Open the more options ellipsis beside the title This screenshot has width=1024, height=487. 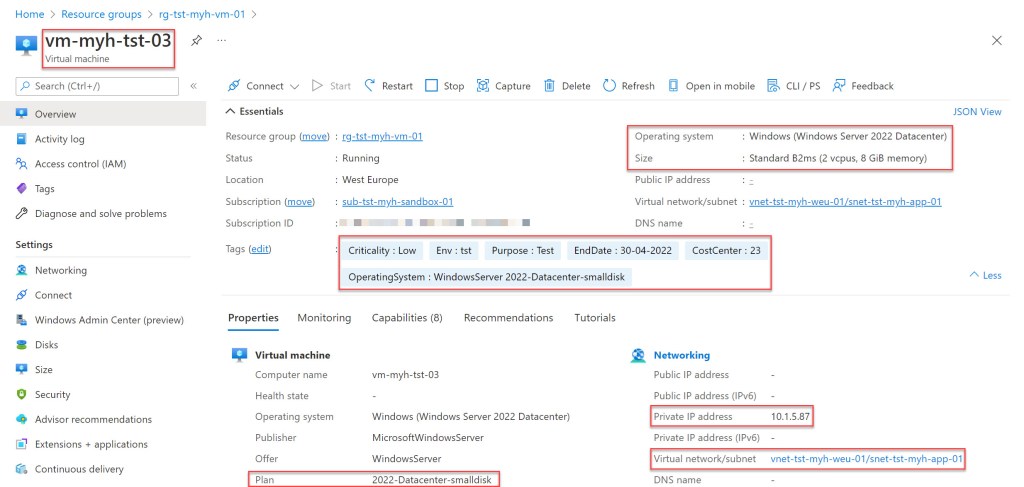(x=221, y=41)
